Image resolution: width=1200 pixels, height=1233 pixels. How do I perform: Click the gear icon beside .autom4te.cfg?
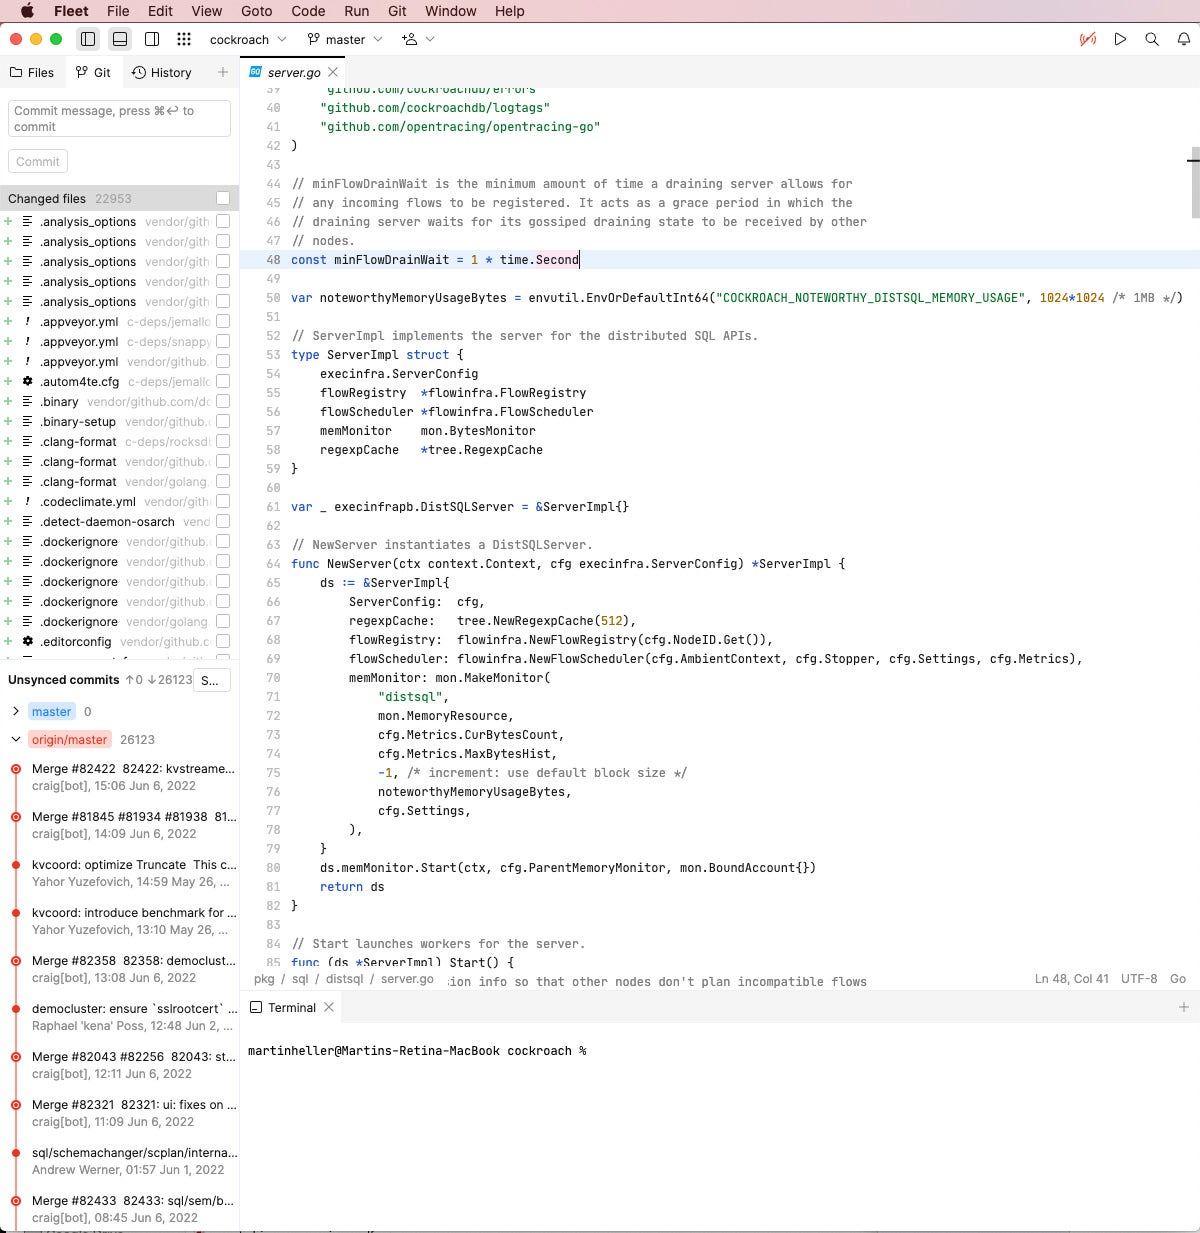pyautogui.click(x=28, y=381)
